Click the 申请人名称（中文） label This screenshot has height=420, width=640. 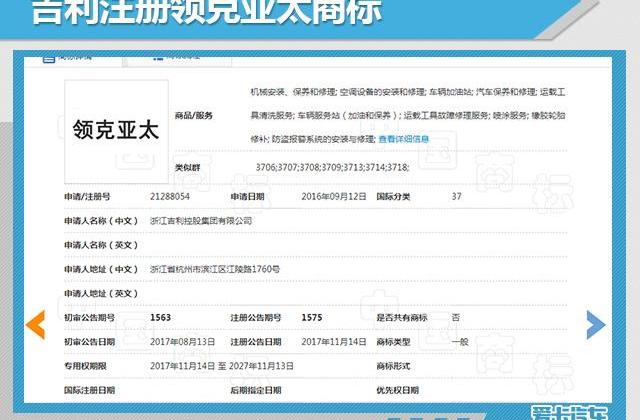pos(102,221)
